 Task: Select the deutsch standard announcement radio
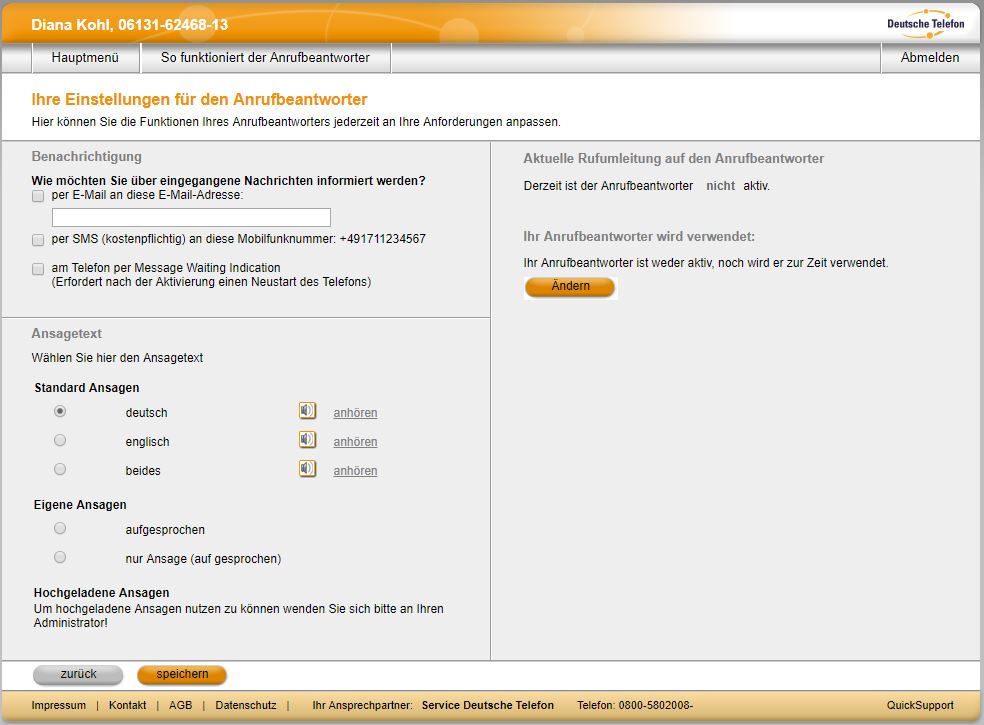(60, 411)
